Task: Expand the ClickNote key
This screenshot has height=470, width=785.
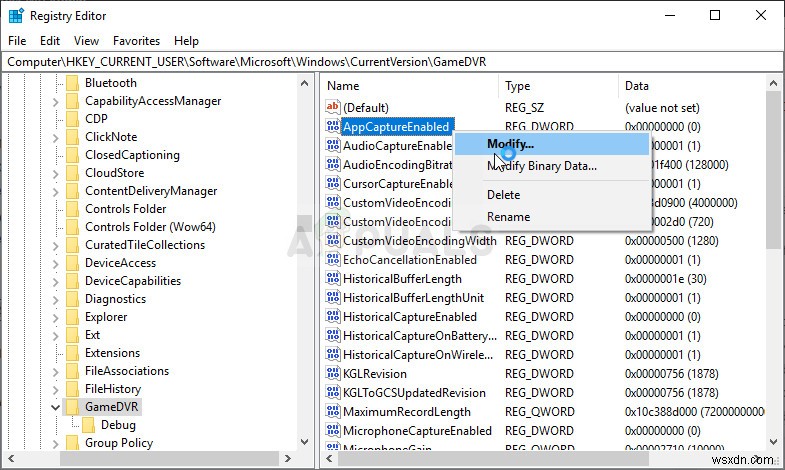Action: pyautogui.click(x=56, y=138)
